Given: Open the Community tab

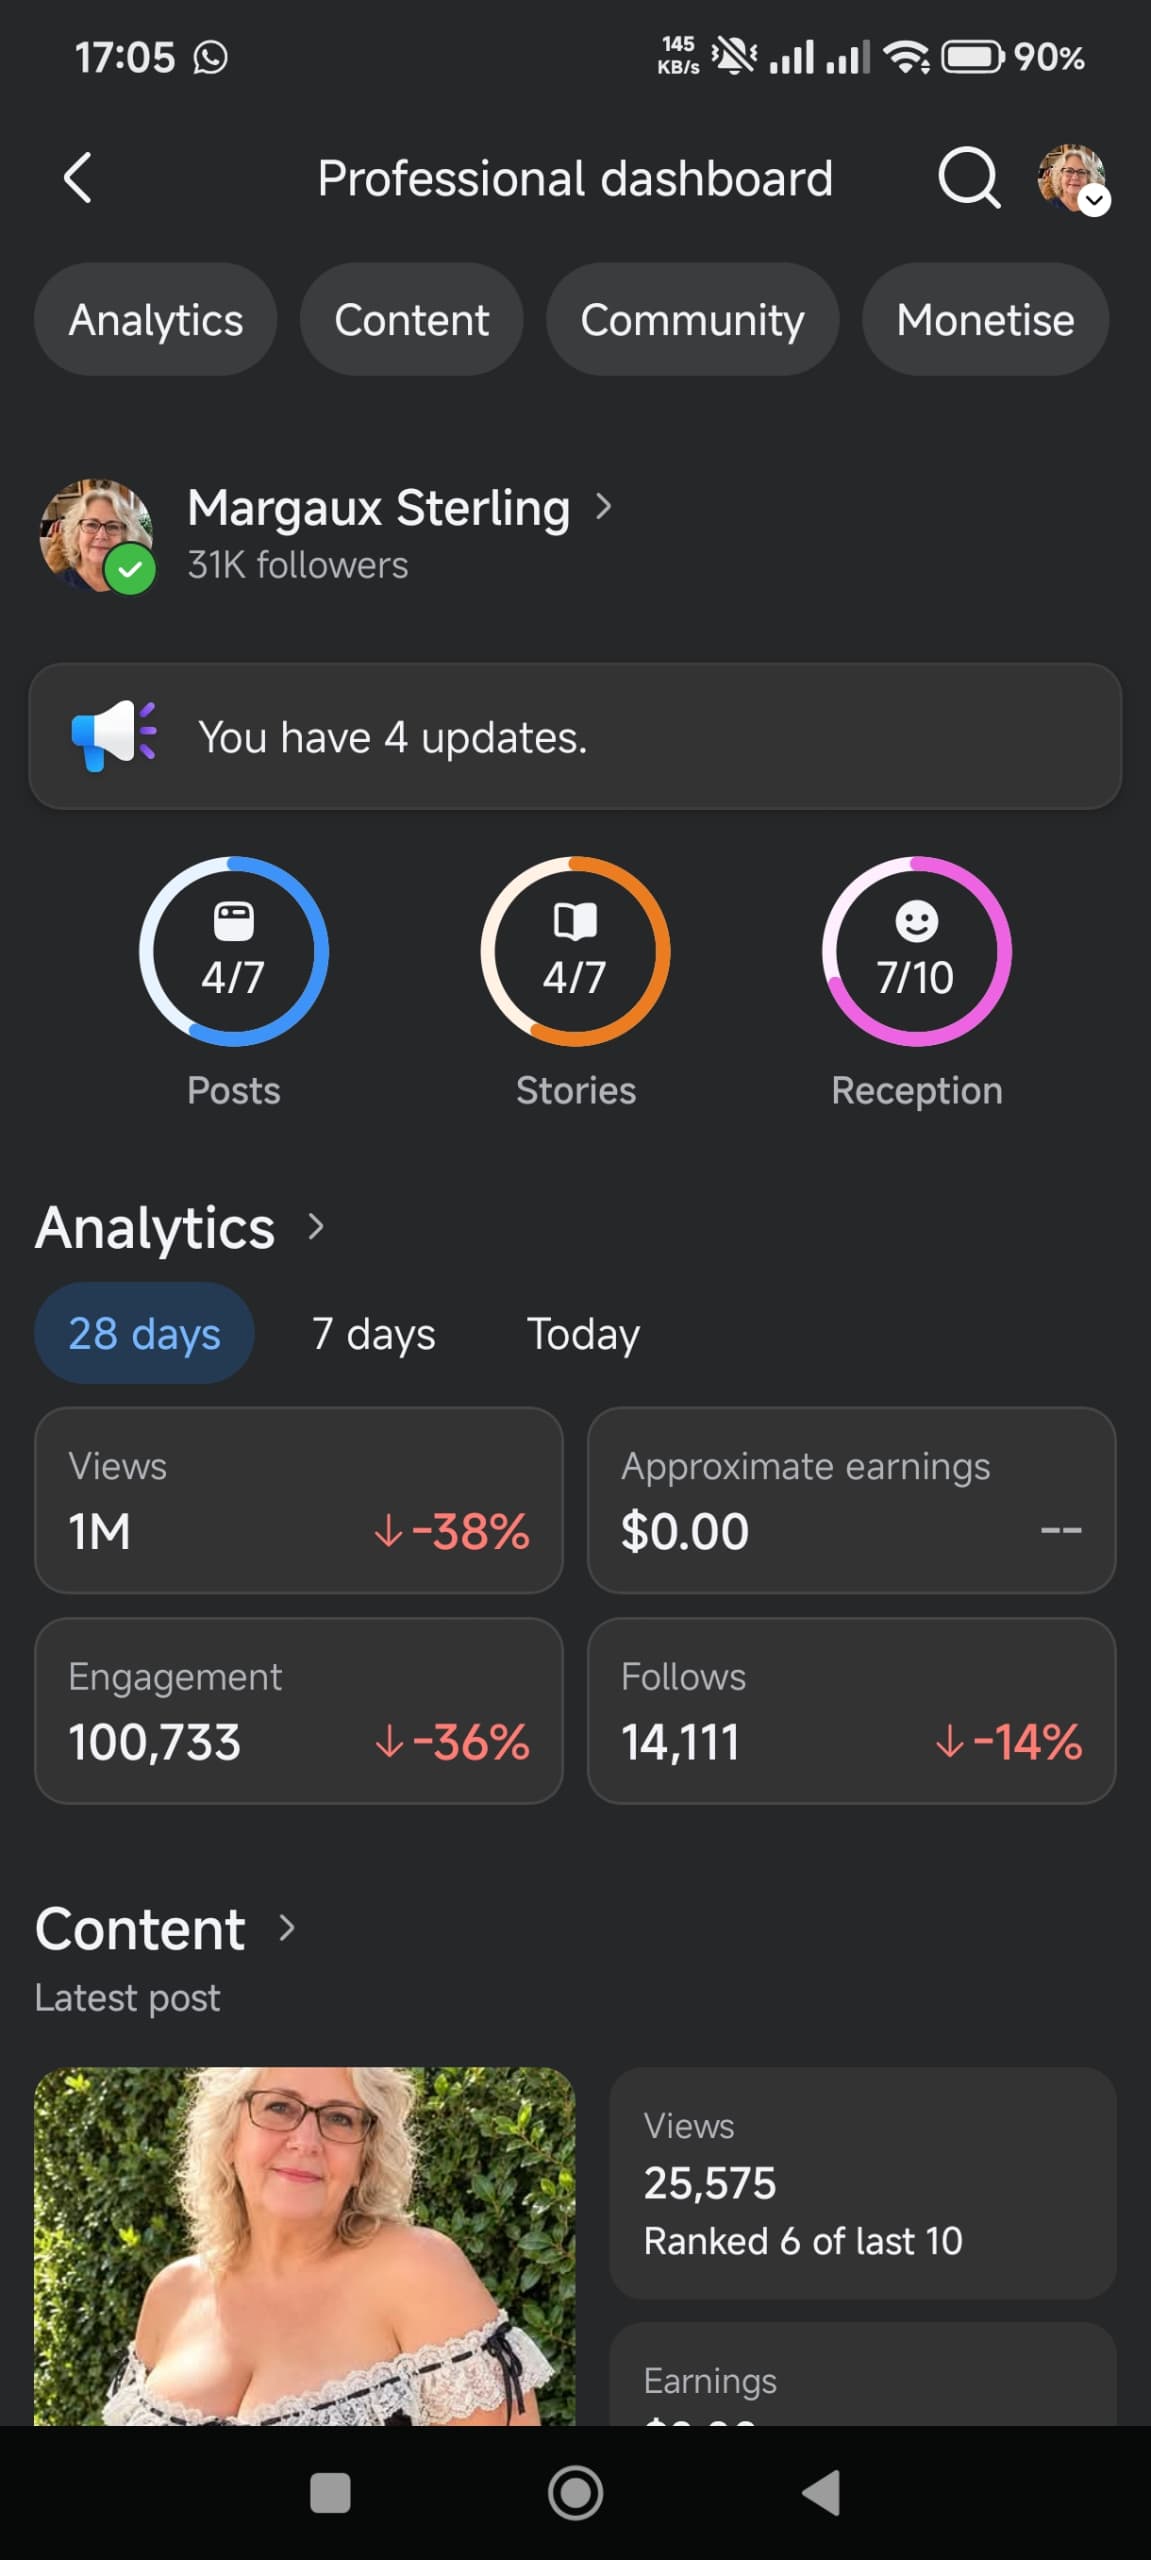Looking at the screenshot, I should coord(692,320).
